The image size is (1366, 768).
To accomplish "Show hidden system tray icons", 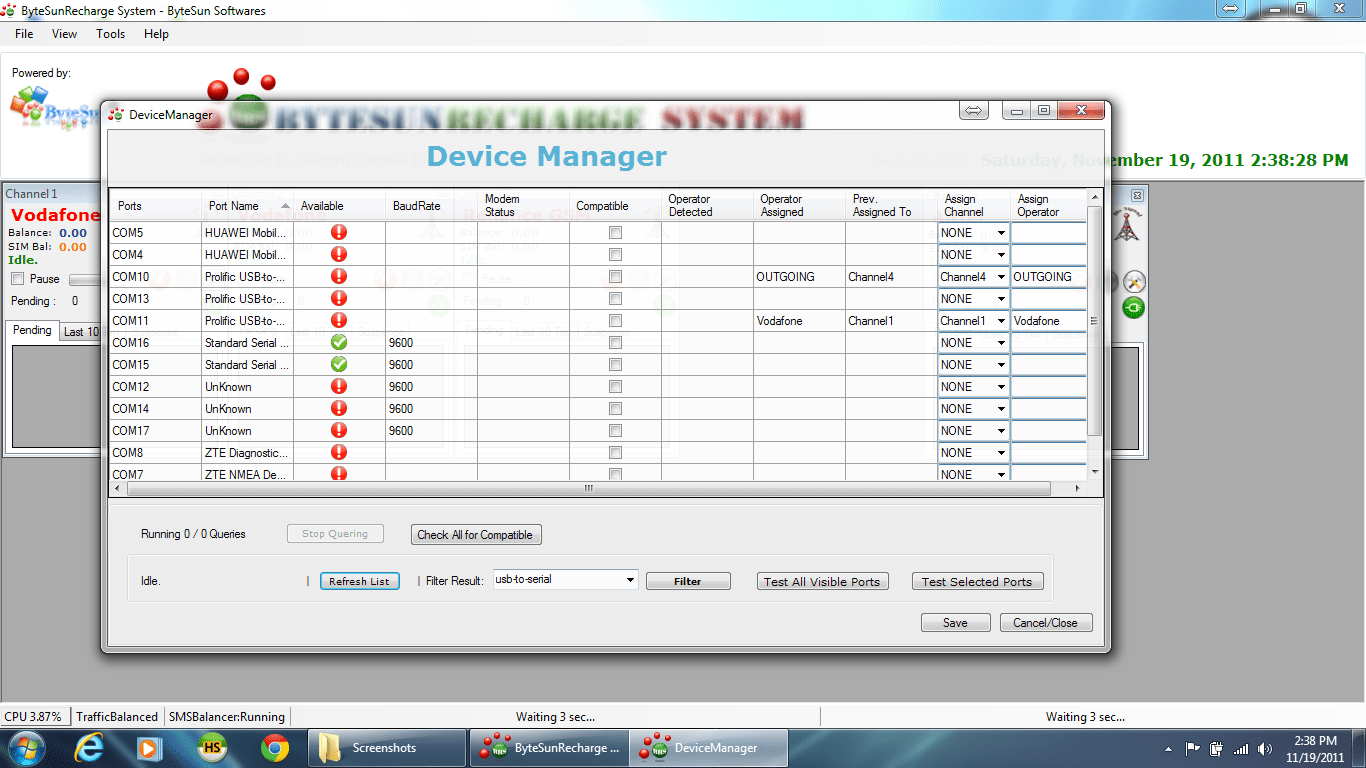I will [1168, 748].
